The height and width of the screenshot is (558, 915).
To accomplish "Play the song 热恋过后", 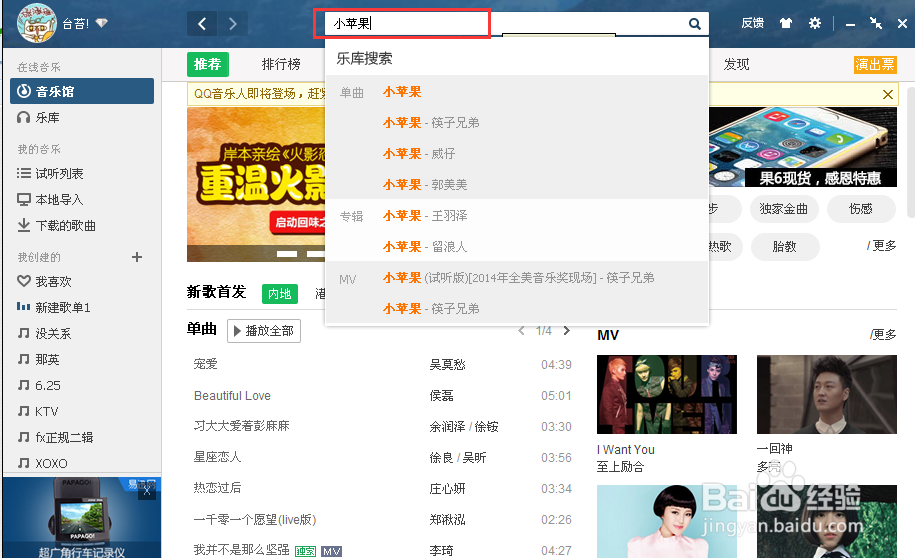I will pos(217,488).
